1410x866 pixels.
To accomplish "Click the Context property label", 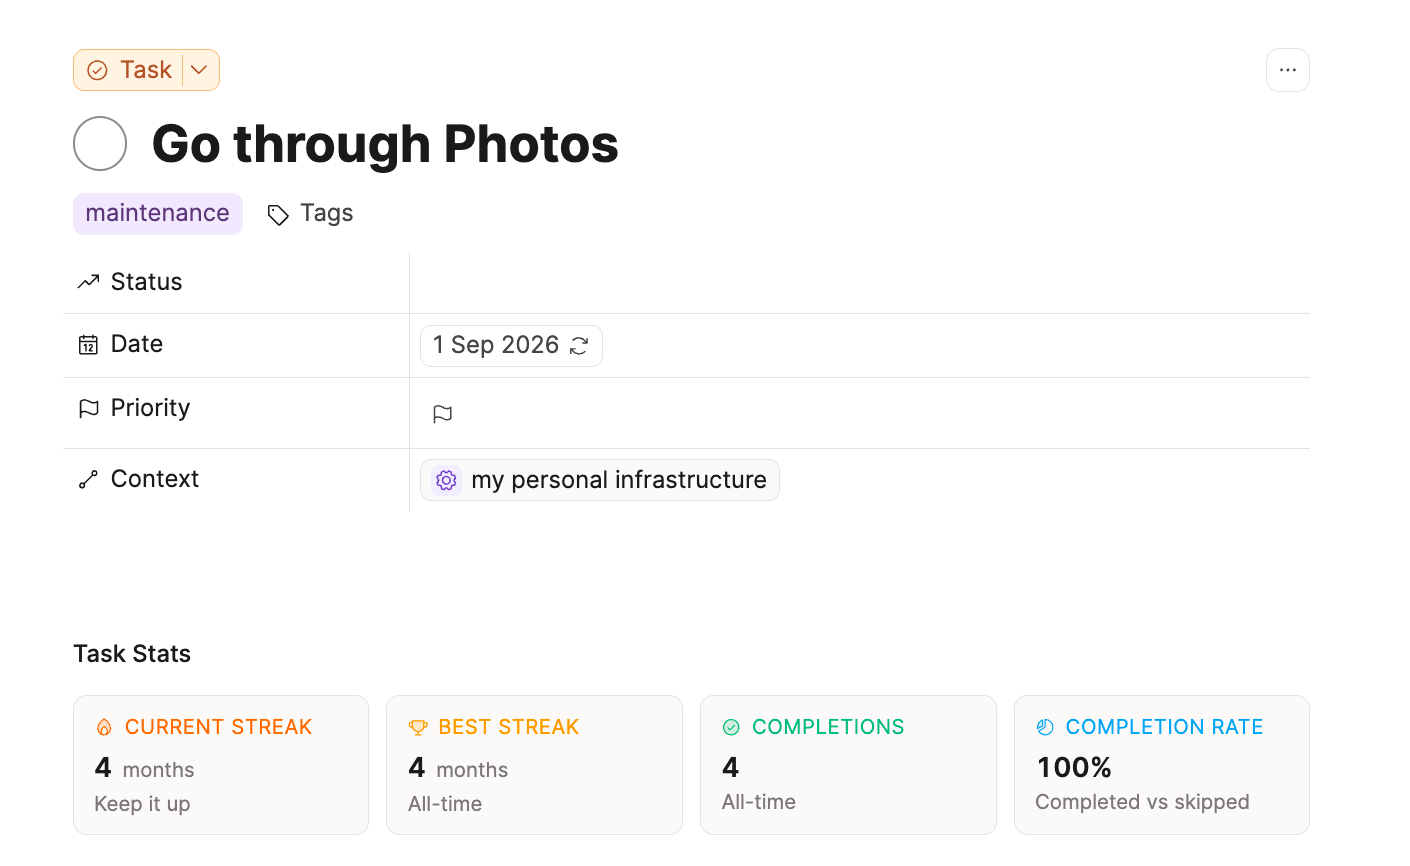I will coord(155,479).
